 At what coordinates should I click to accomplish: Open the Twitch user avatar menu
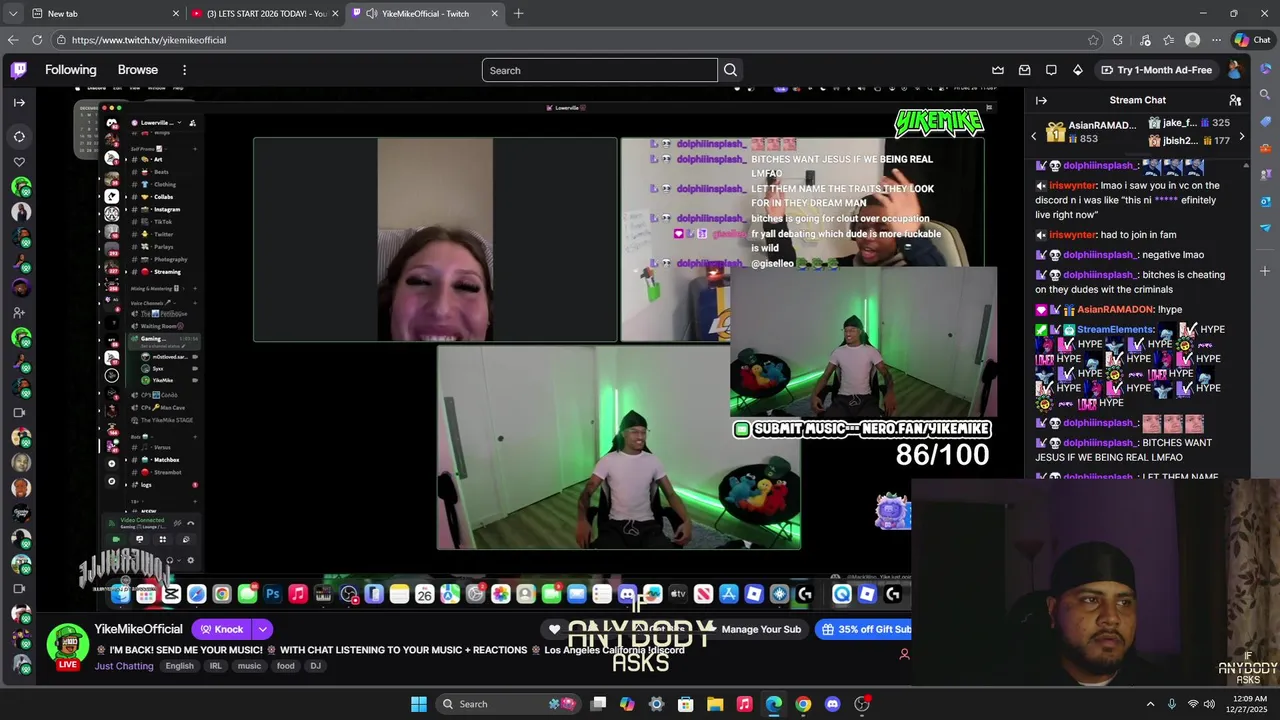pos(1235,70)
